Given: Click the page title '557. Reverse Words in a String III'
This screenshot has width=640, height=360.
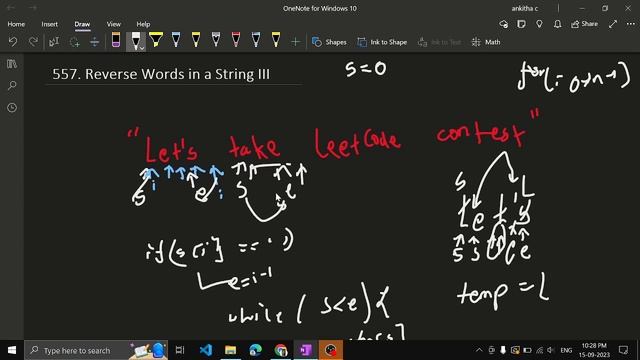Looking at the screenshot, I should point(161,74).
